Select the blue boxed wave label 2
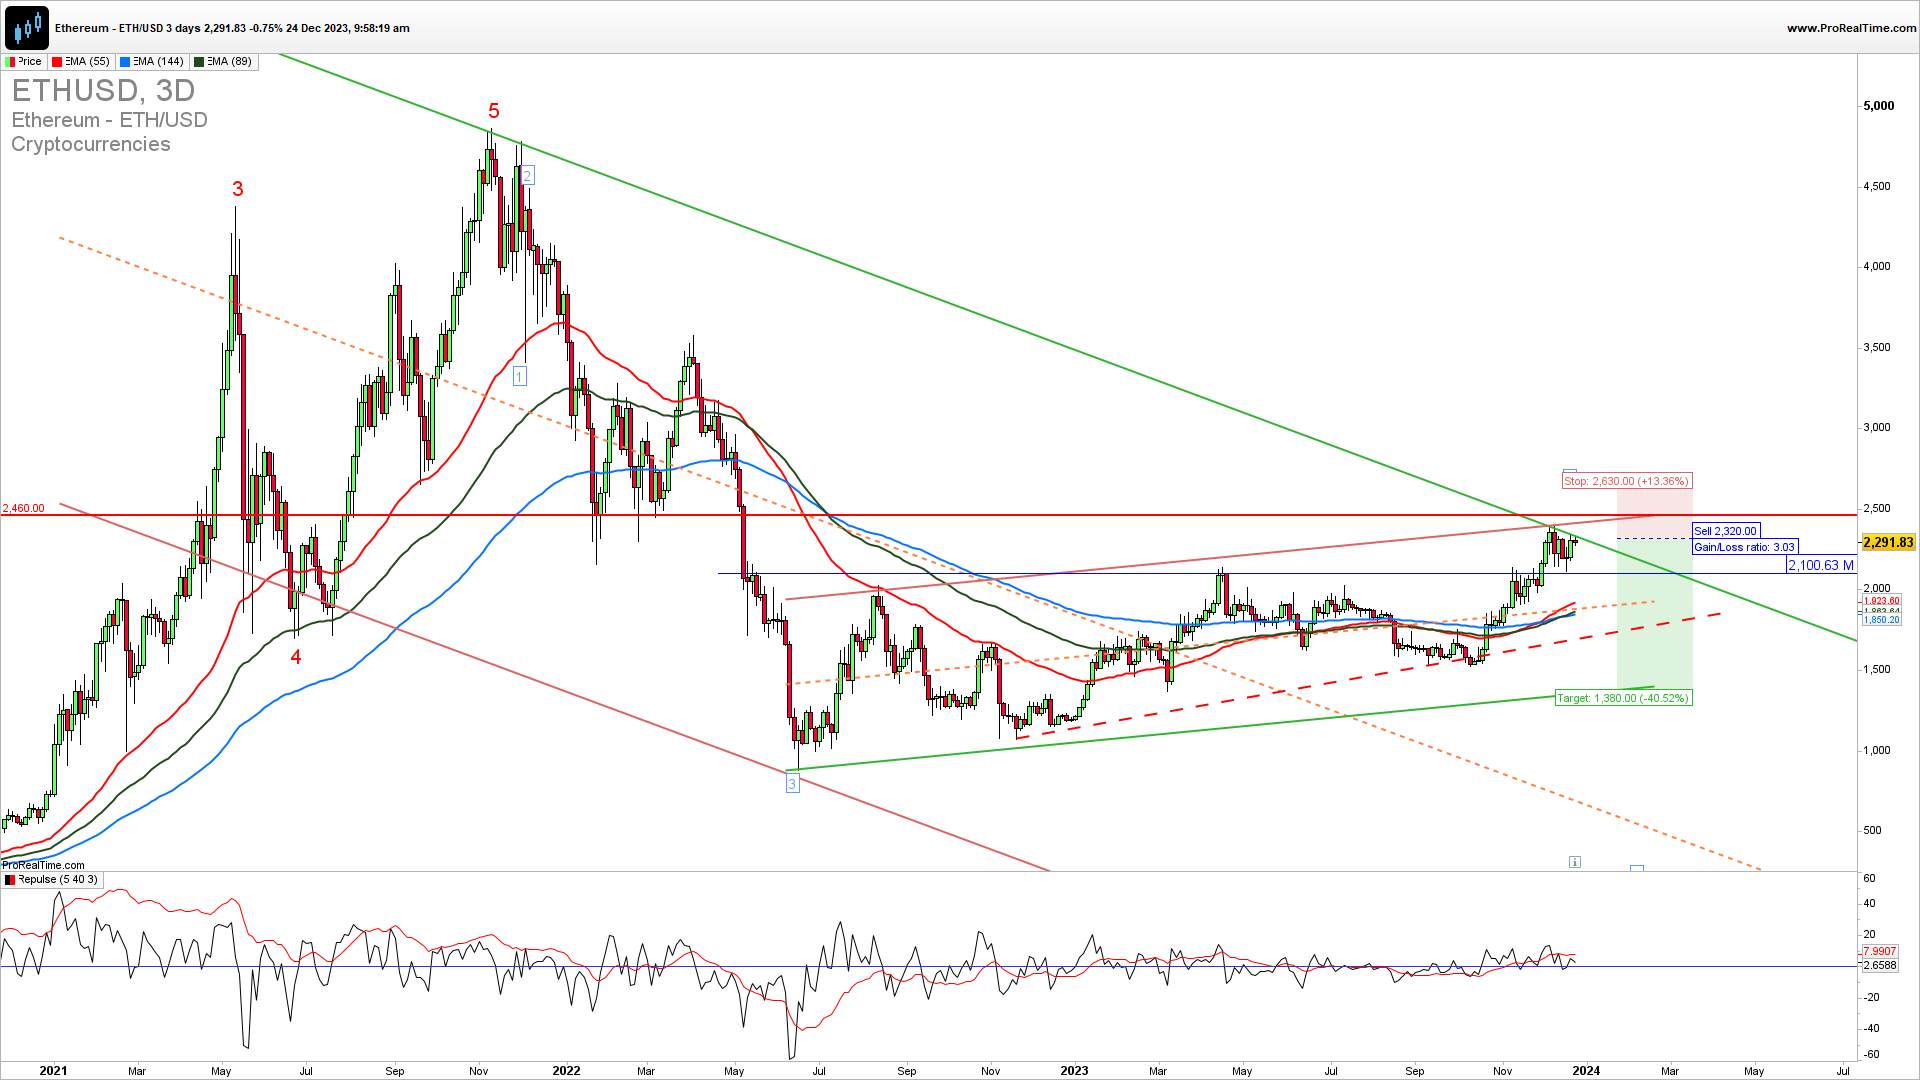The width and height of the screenshot is (1920, 1080). (x=527, y=176)
